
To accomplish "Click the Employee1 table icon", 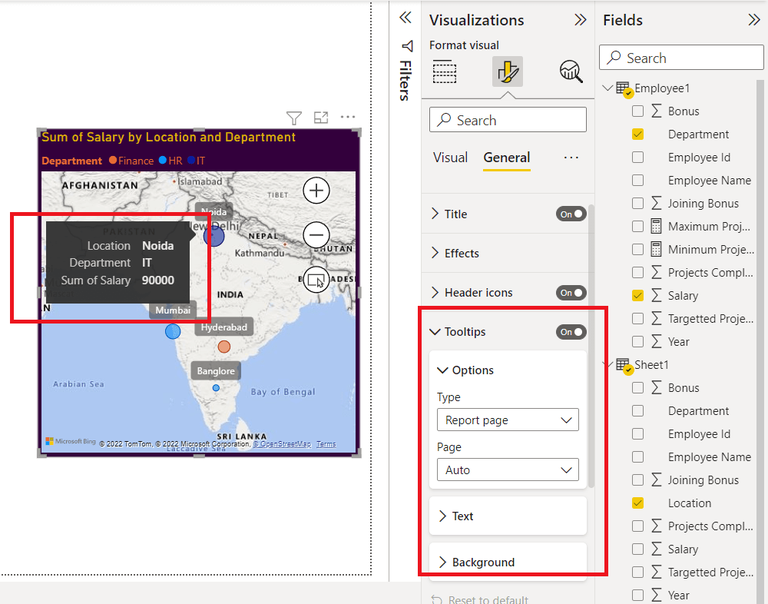I will pos(624,89).
